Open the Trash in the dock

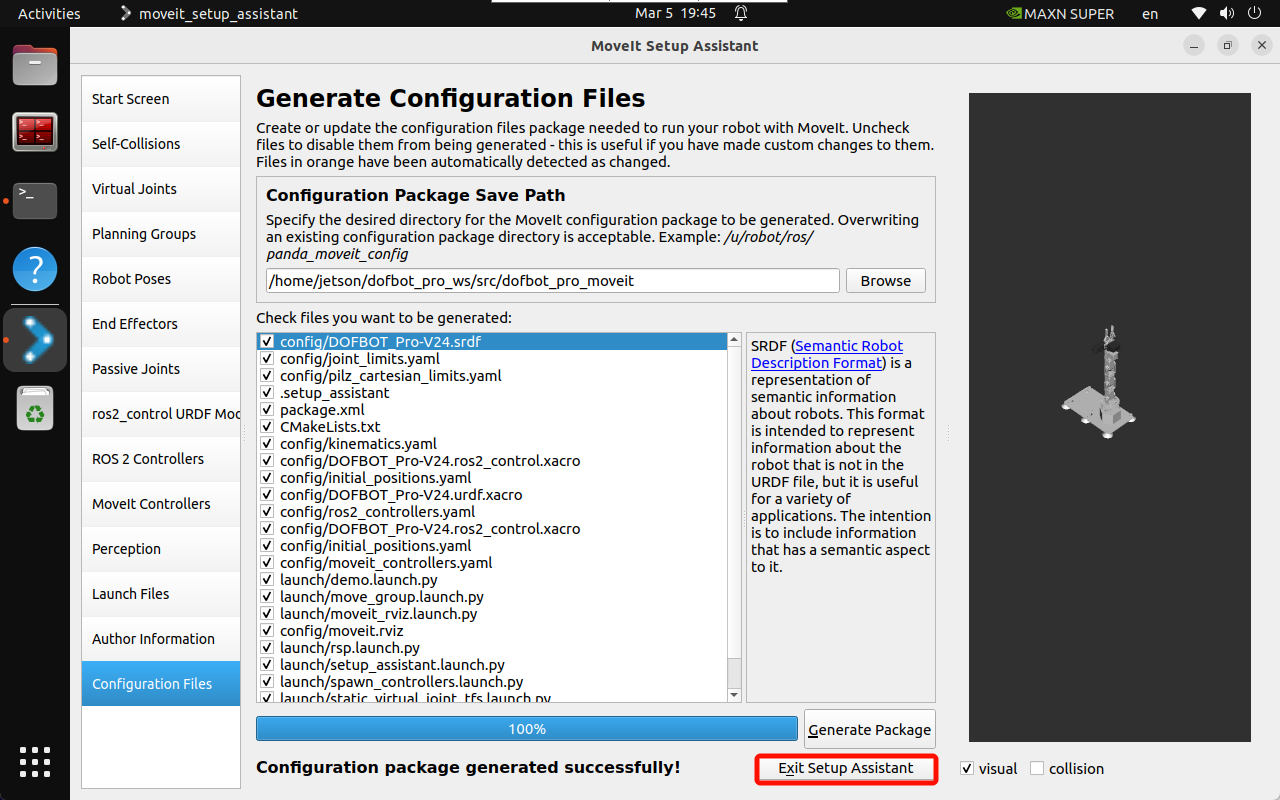click(35, 408)
